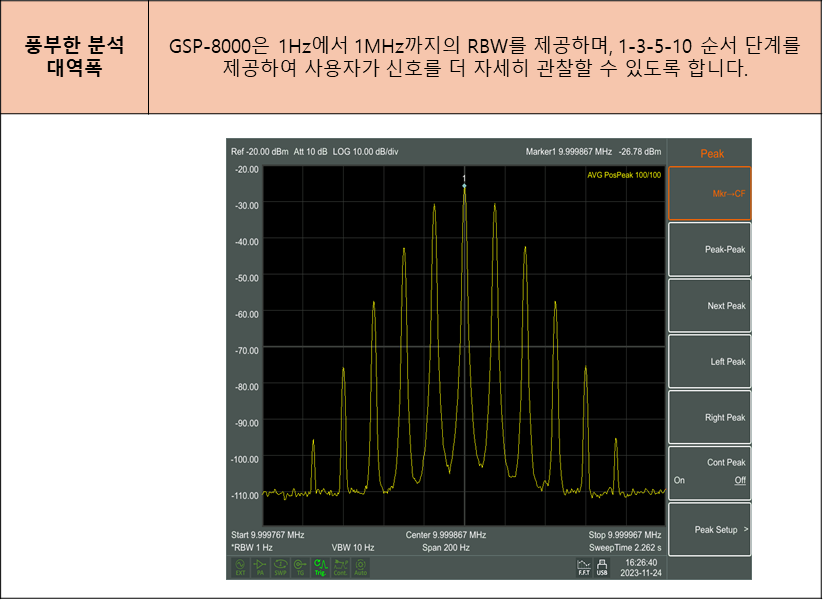Image resolution: width=823 pixels, height=600 pixels.
Task: Click the EXT reference status icon
Action: [240, 567]
